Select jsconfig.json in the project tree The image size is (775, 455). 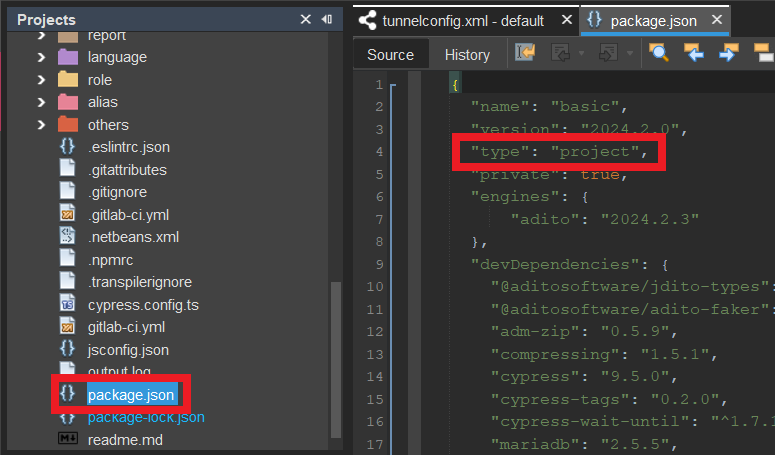click(x=128, y=349)
